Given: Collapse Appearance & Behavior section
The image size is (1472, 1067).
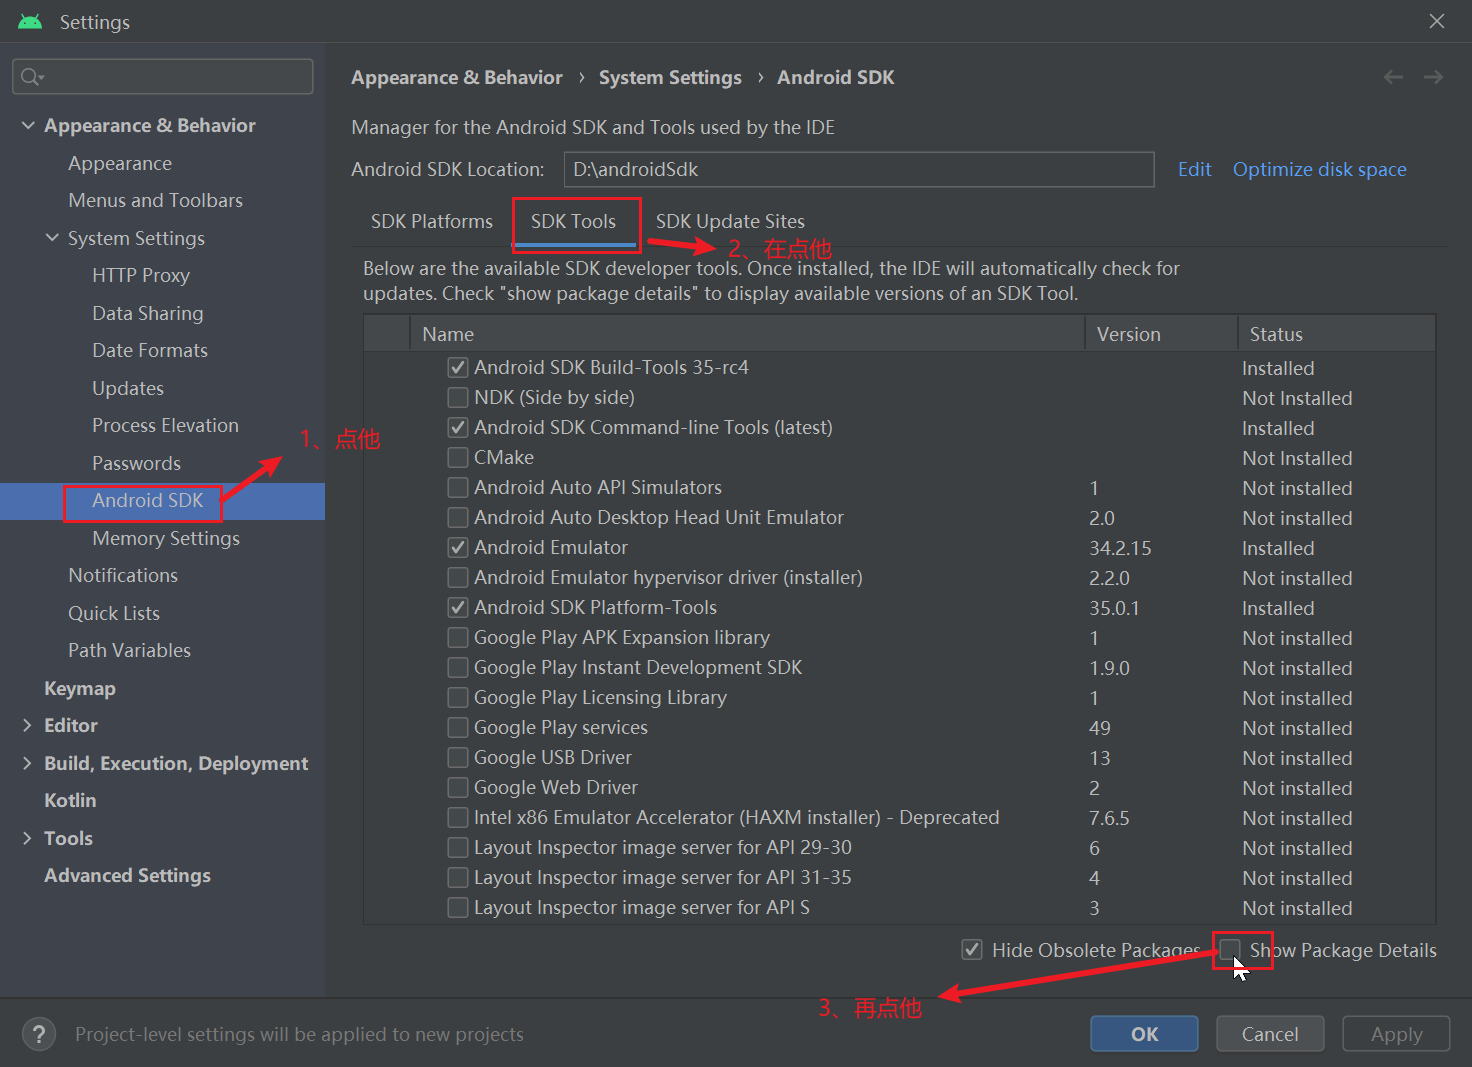Looking at the screenshot, I should pos(28,125).
